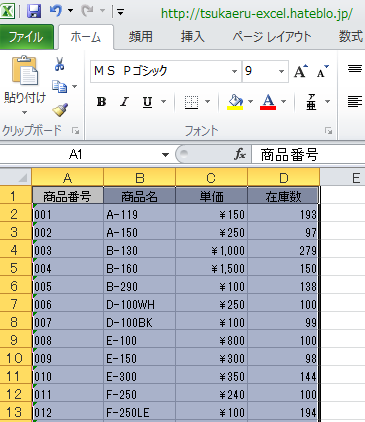This screenshot has height=422, width=365.
Task: Expand the font size dropdown list
Action: click(281, 71)
